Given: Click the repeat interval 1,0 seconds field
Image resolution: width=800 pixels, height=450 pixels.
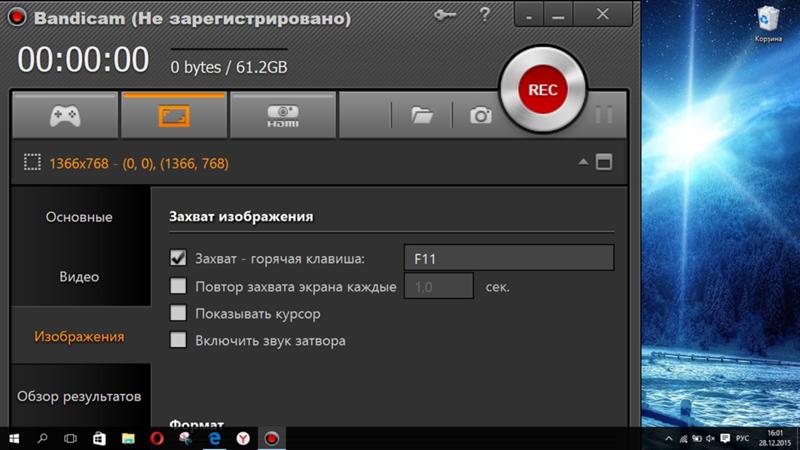Looking at the screenshot, I should point(439,286).
